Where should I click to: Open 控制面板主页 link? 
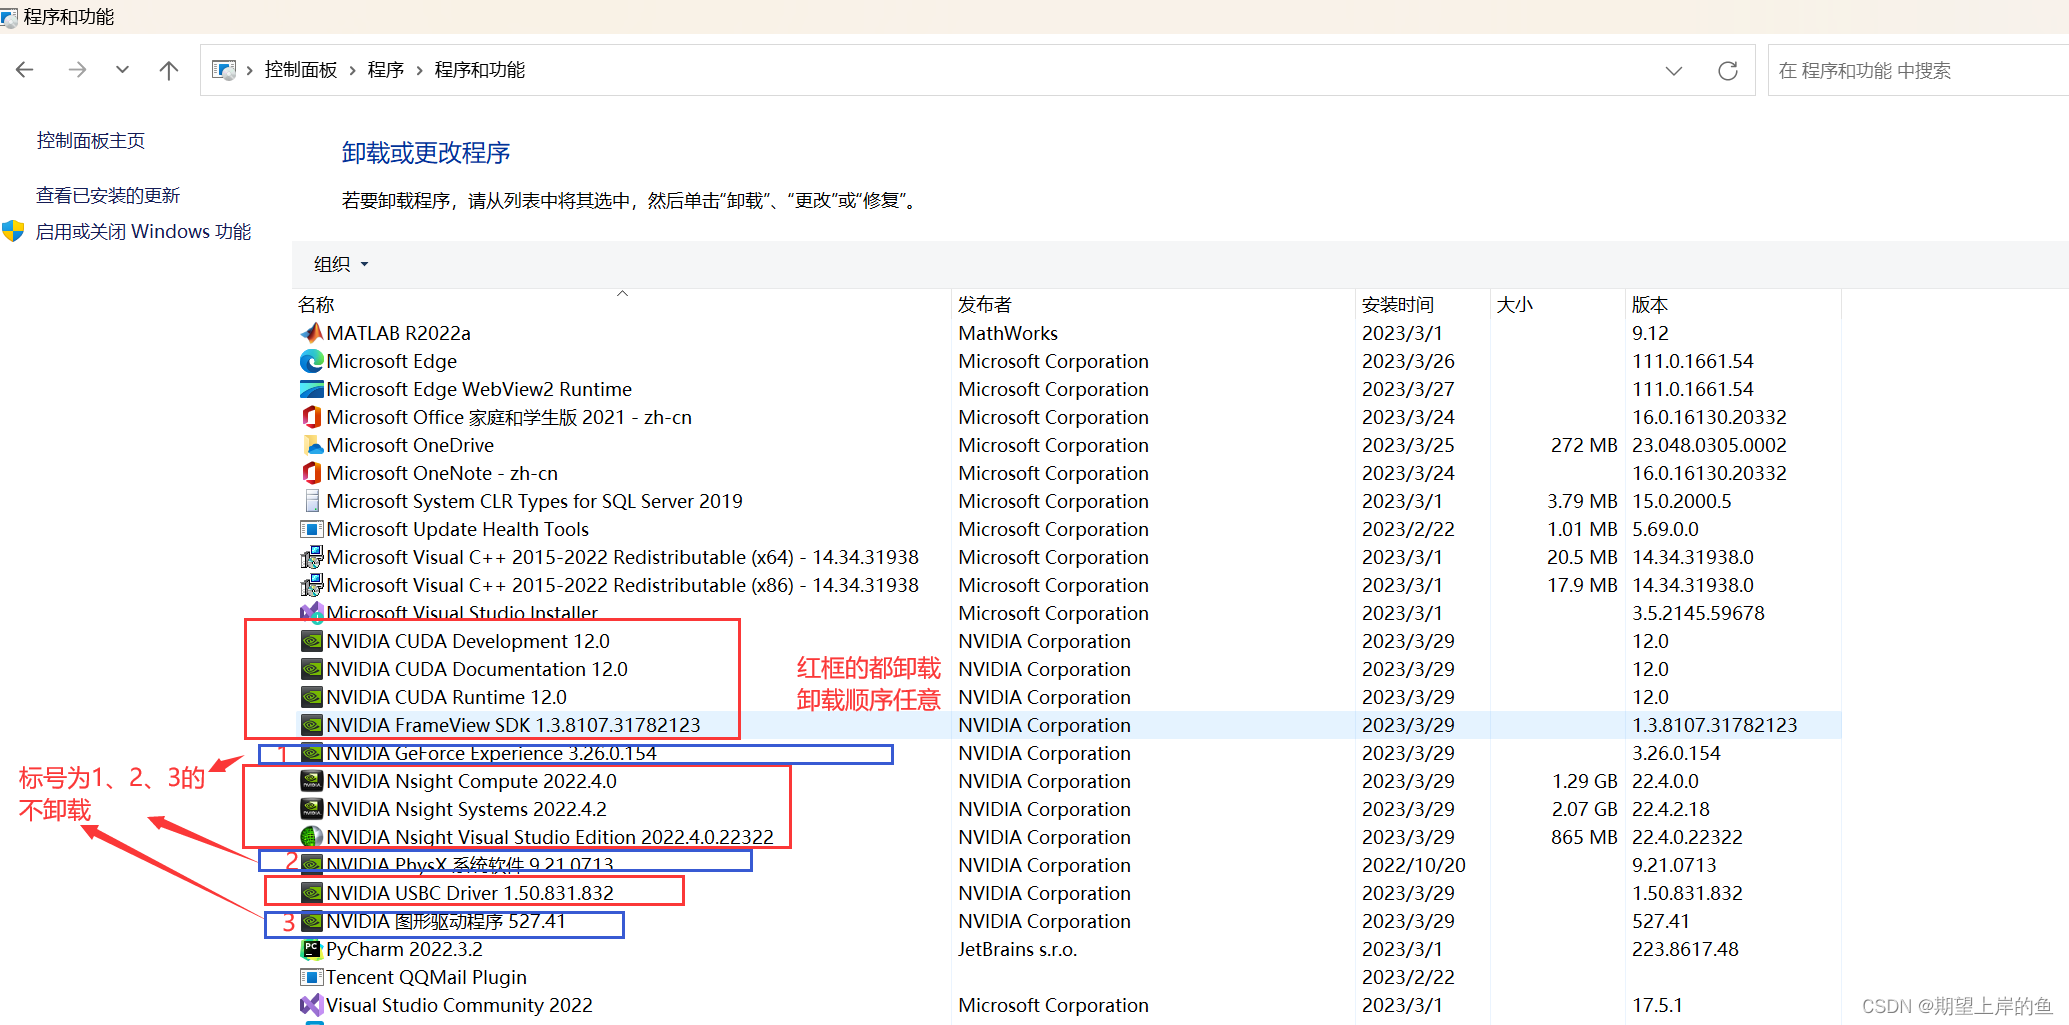point(91,141)
